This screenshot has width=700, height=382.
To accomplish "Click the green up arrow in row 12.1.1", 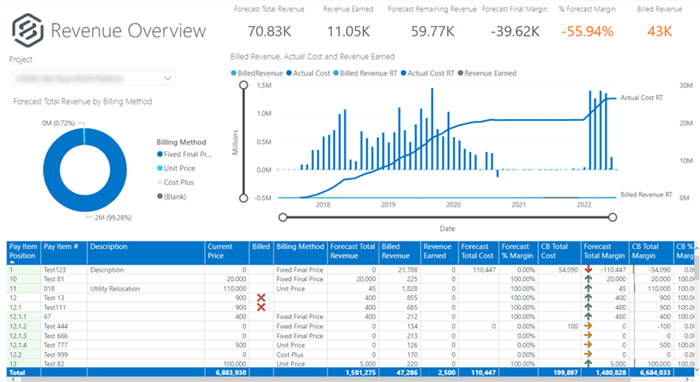I will click(x=588, y=316).
